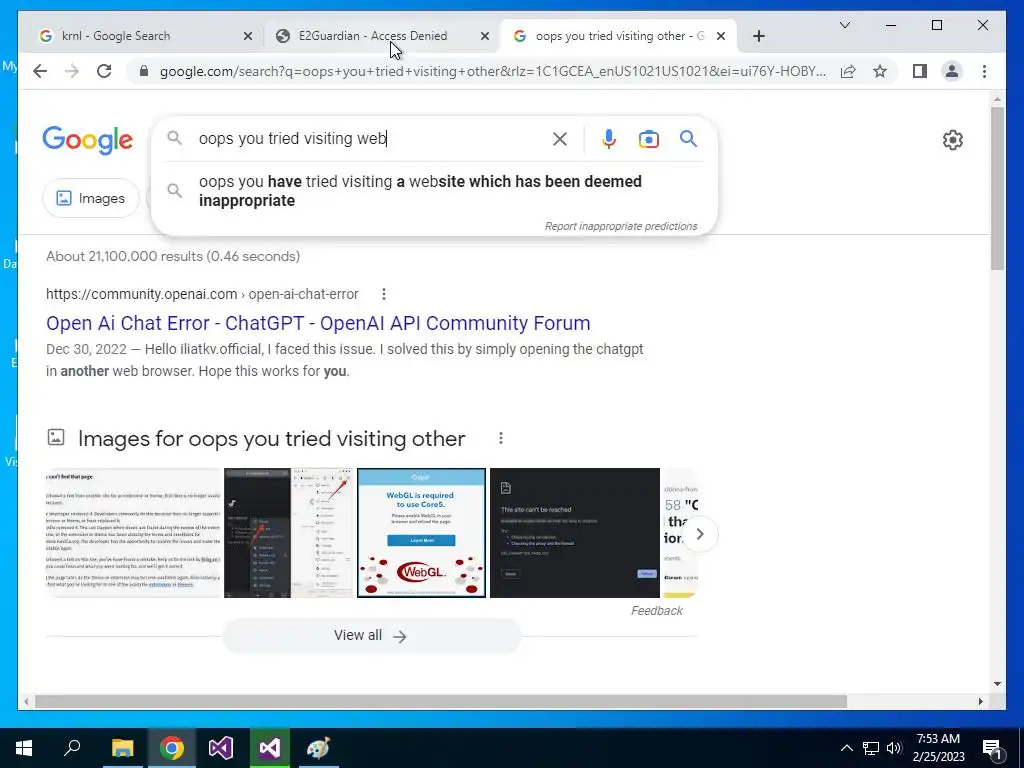The width and height of the screenshot is (1024, 768).
Task: Close the oops you tried visiting tab
Action: 721,36
